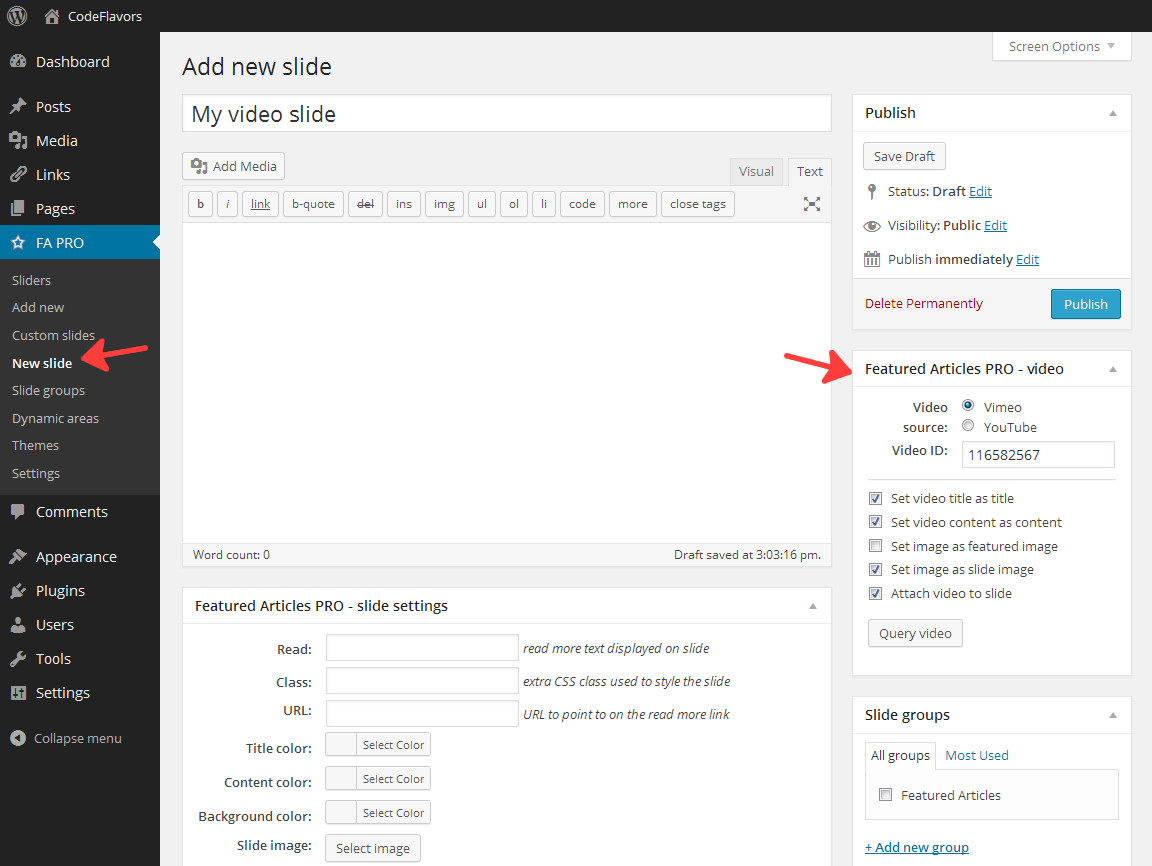Image resolution: width=1152 pixels, height=866 pixels.
Task: Click the slide title input field
Action: coord(507,114)
